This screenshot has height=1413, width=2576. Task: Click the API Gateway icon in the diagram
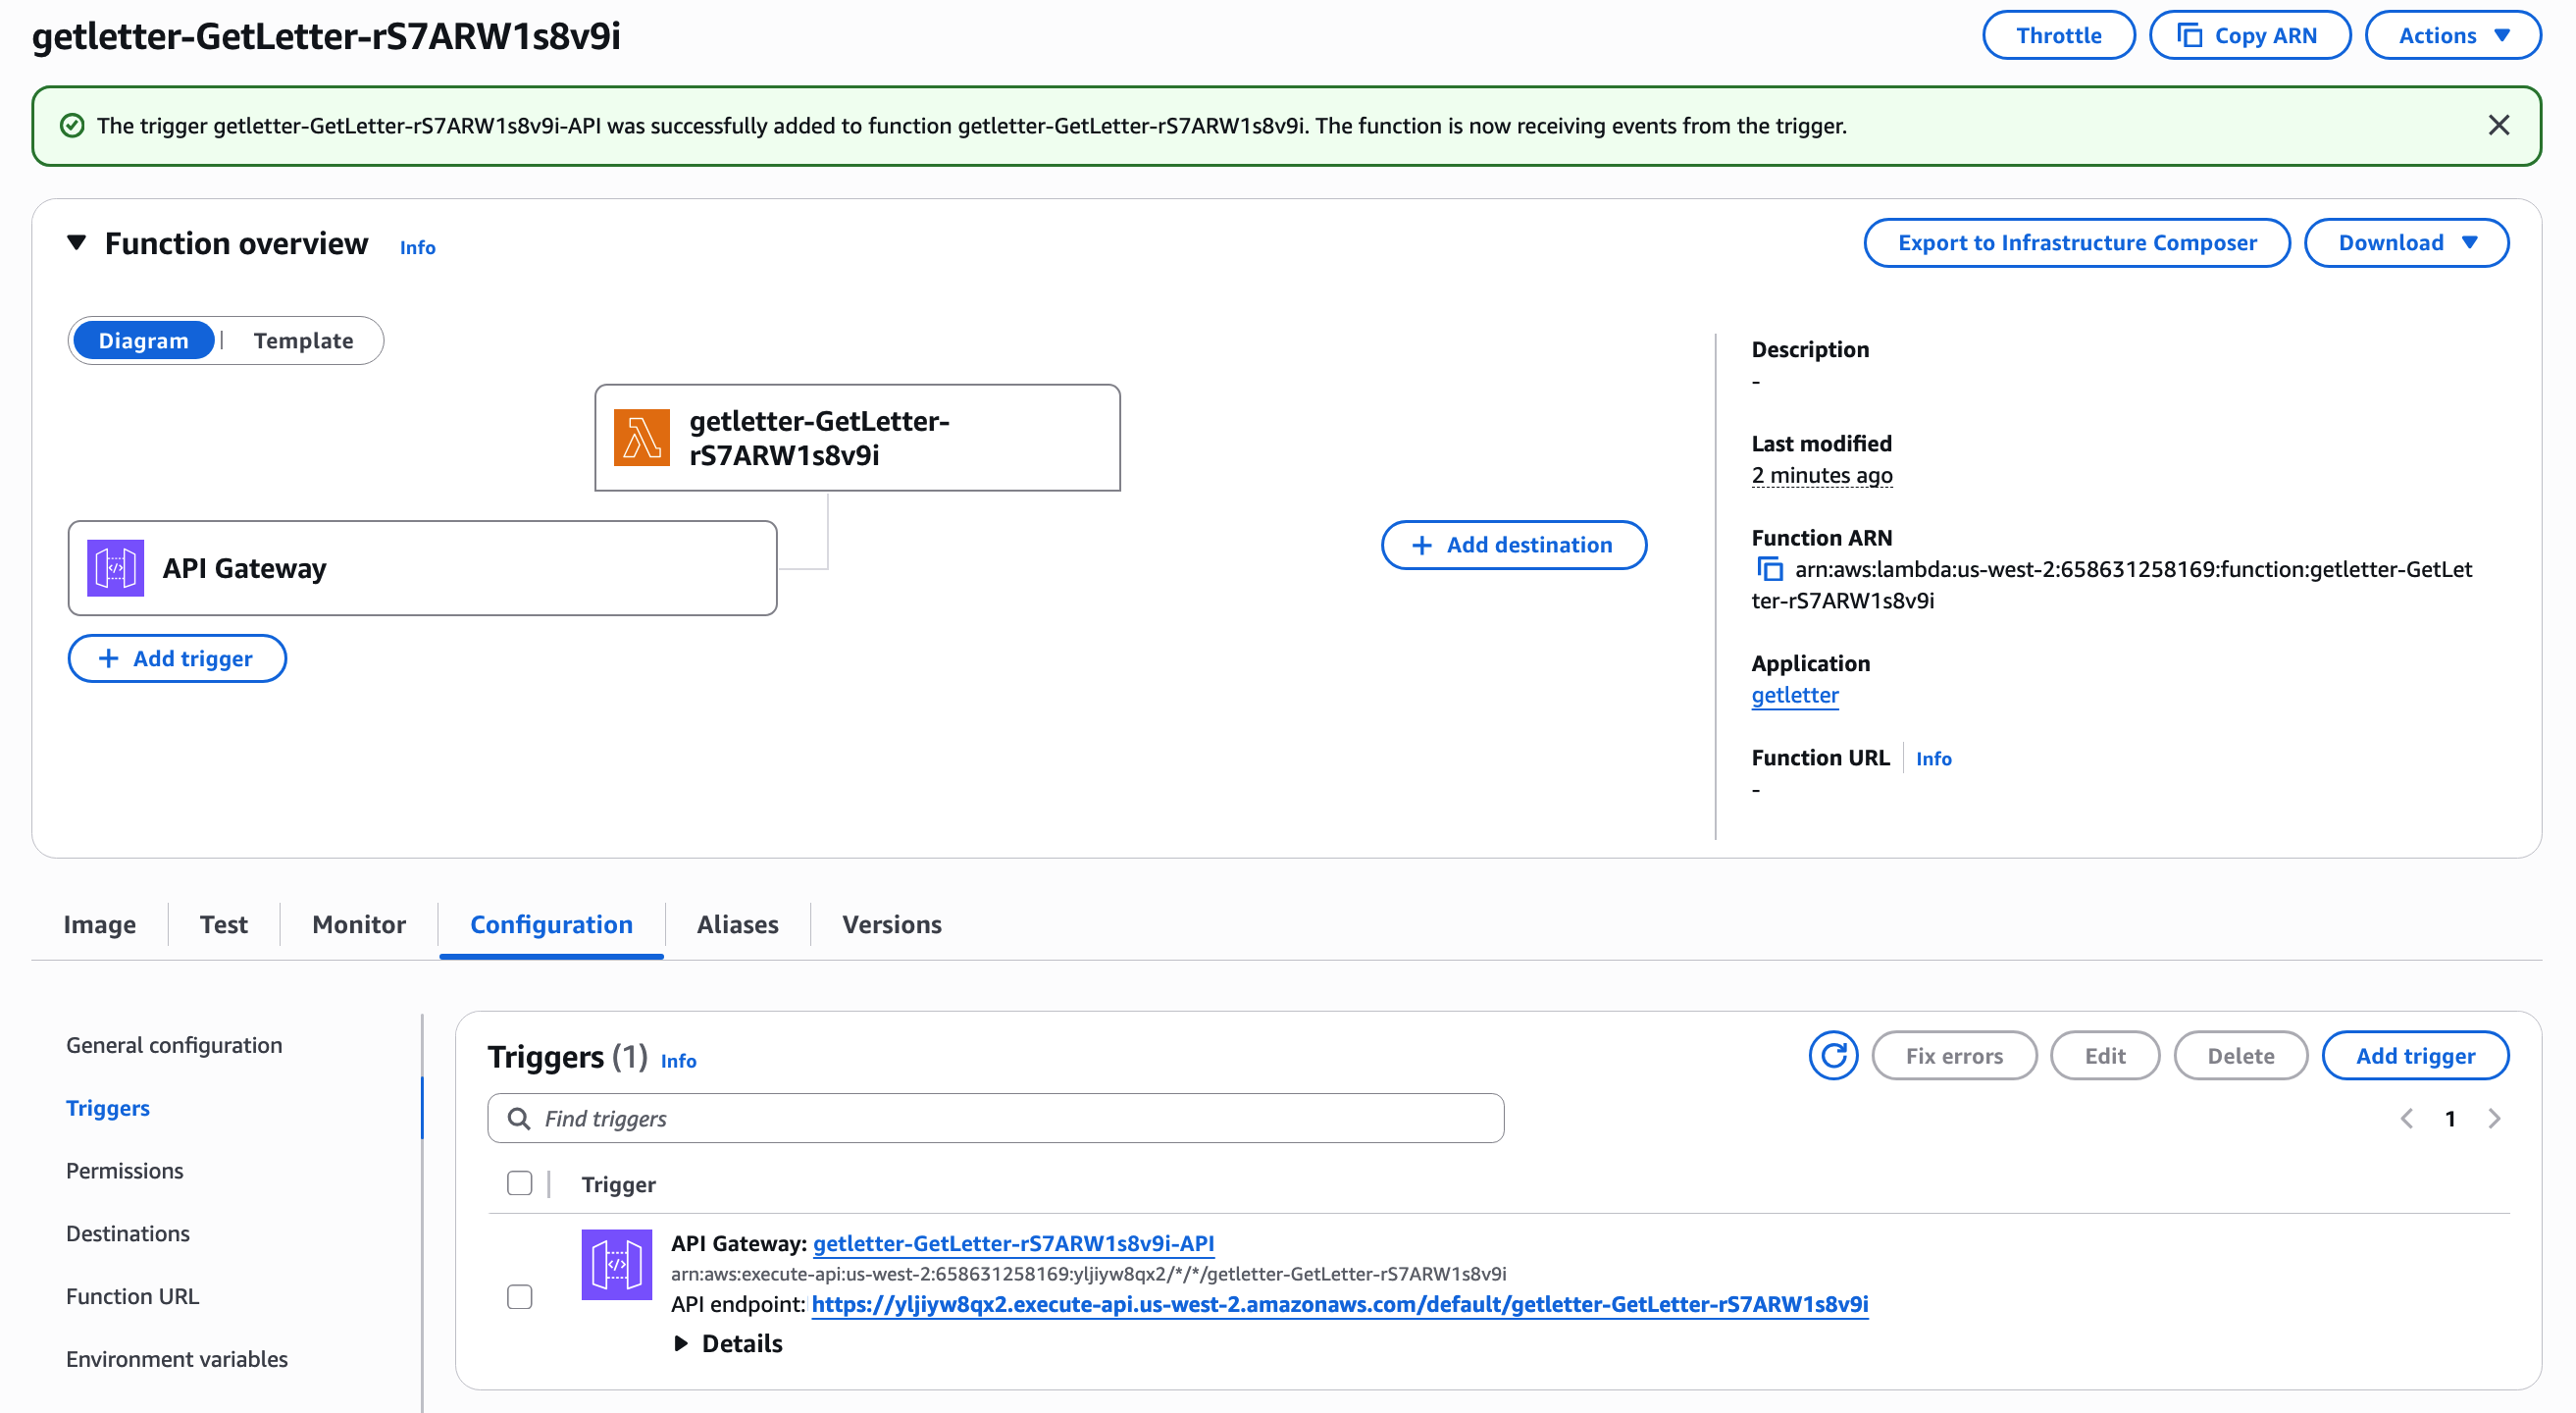115,568
